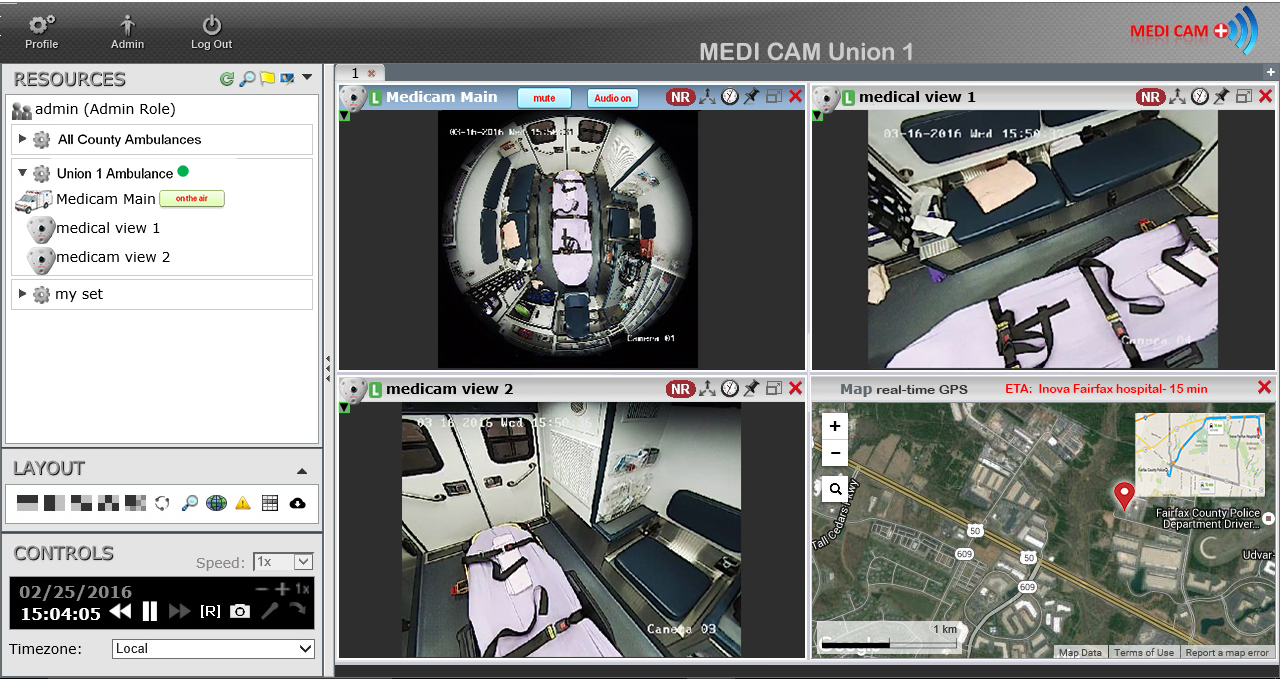1280x679 pixels.
Task: Click the layout cycle rotation icon
Action: [162, 503]
